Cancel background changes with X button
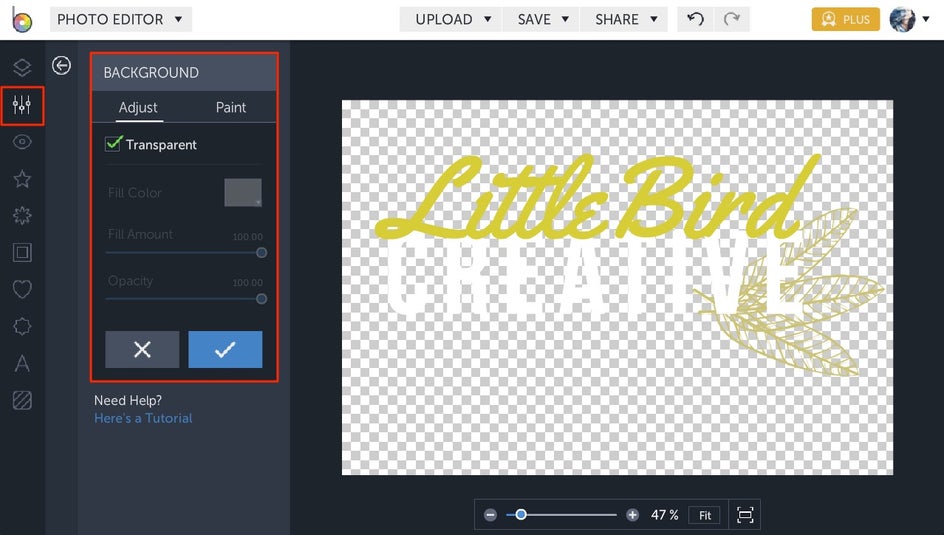This screenshot has height=535, width=944. tap(142, 349)
